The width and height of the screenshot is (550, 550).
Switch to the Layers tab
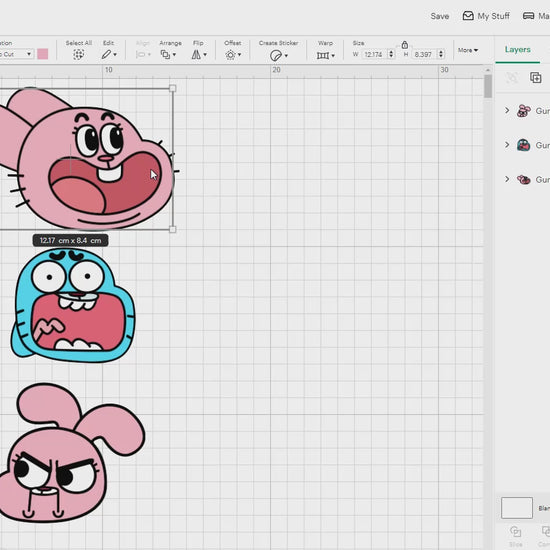[517, 50]
